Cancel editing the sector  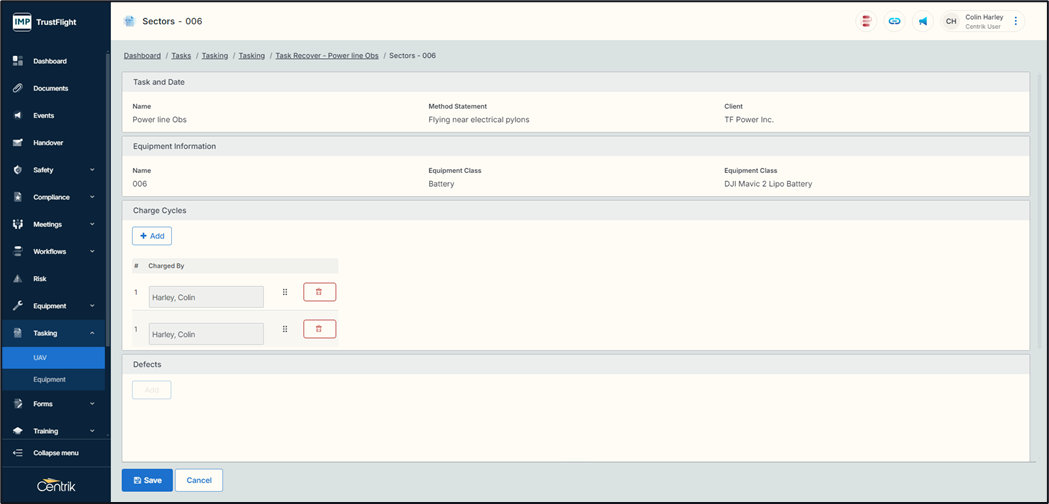(199, 480)
